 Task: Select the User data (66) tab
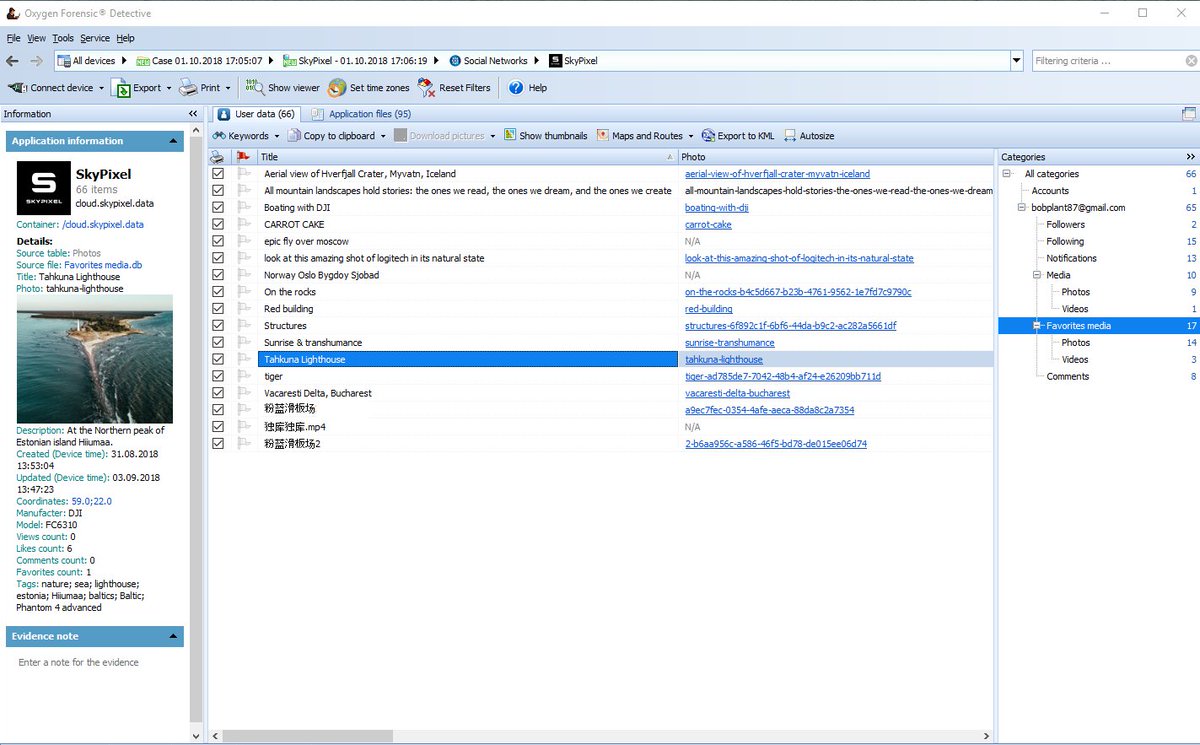[256, 114]
